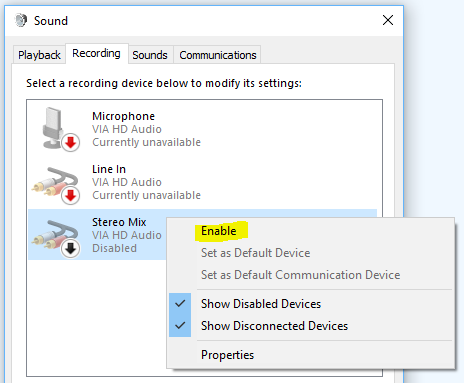
Task: Select the Microphone device icon
Action: click(x=60, y=129)
